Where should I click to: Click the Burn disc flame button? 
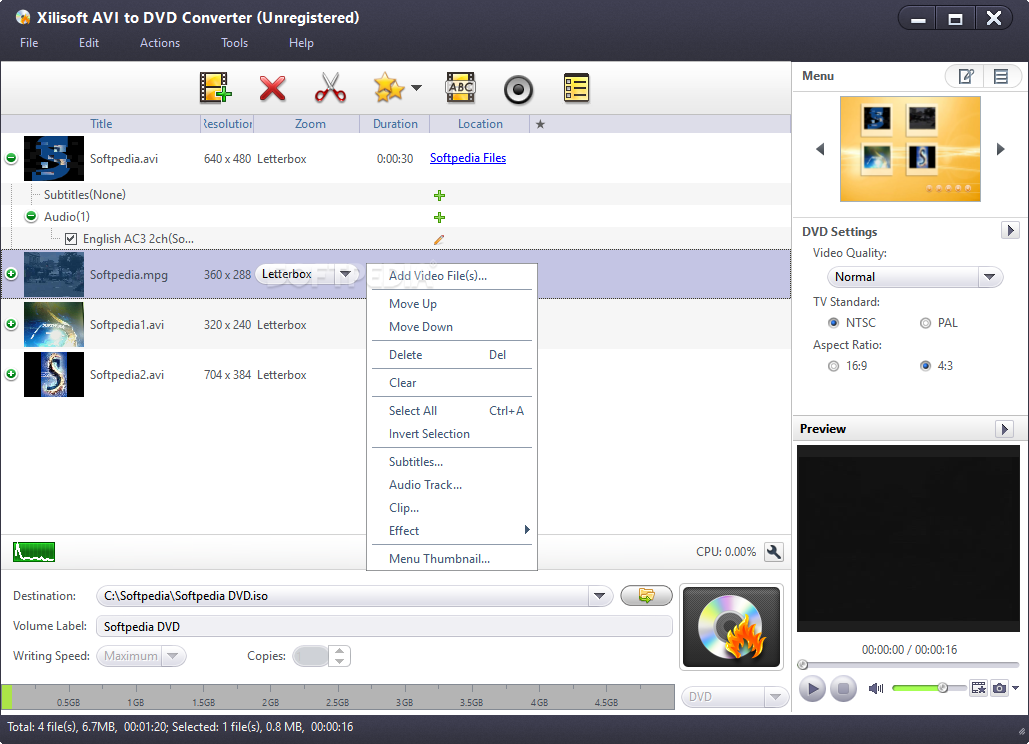point(731,627)
